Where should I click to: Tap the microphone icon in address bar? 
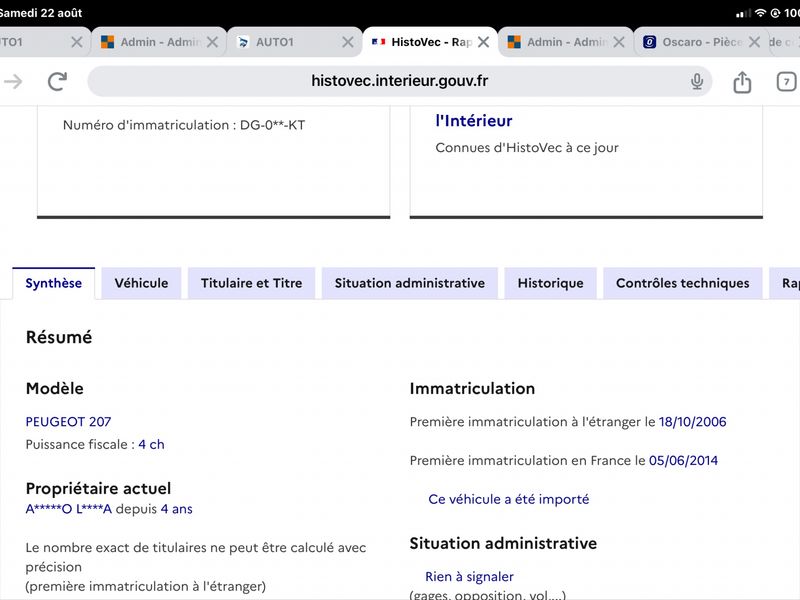(697, 81)
